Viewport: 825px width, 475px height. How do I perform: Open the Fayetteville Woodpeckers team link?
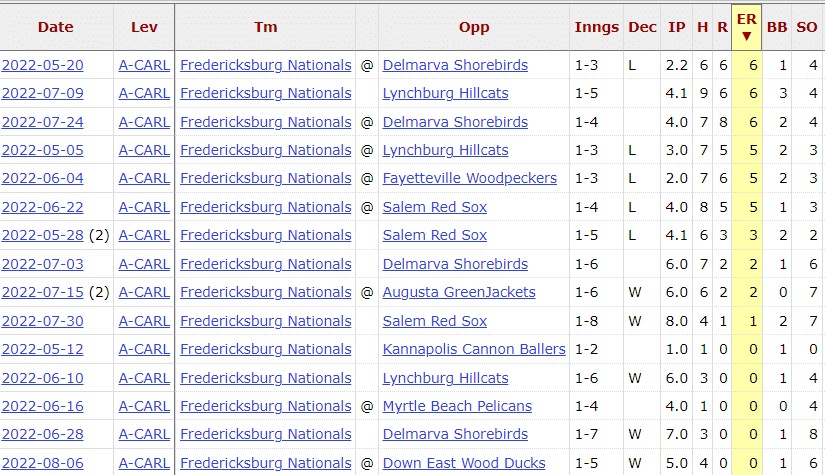[x=469, y=178]
